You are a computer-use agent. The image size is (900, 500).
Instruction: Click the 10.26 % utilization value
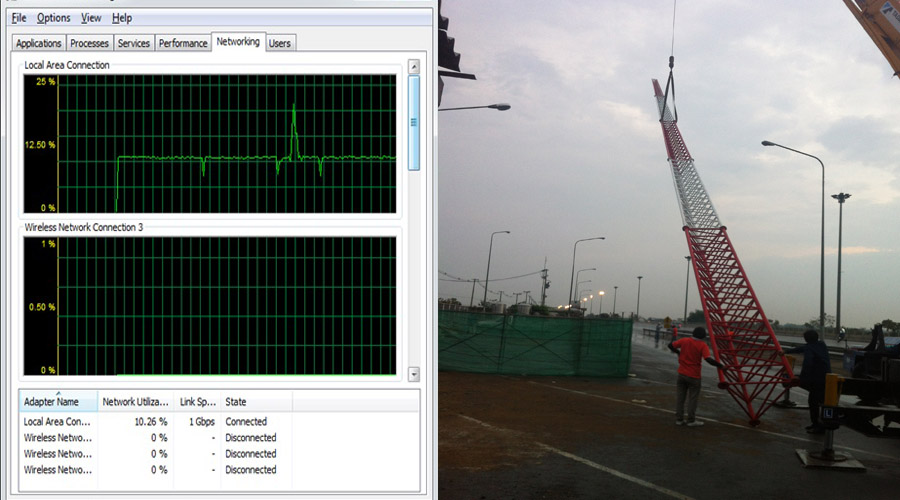click(151, 421)
